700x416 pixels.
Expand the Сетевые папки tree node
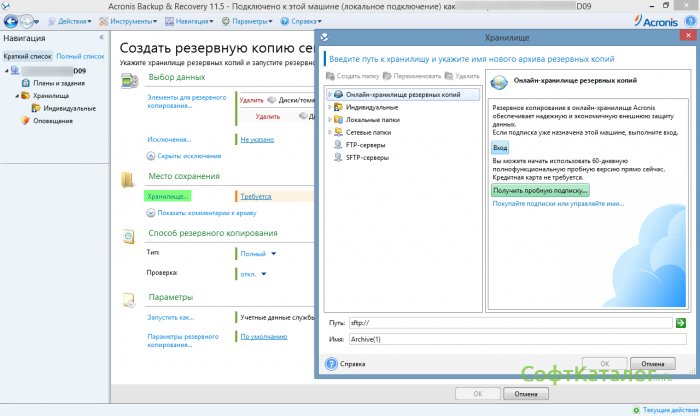(329, 131)
